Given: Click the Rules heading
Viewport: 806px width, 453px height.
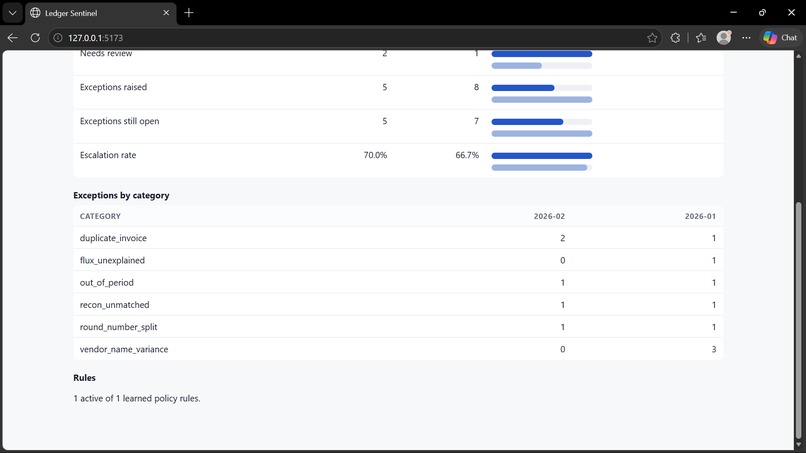Looking at the screenshot, I should pos(84,377).
